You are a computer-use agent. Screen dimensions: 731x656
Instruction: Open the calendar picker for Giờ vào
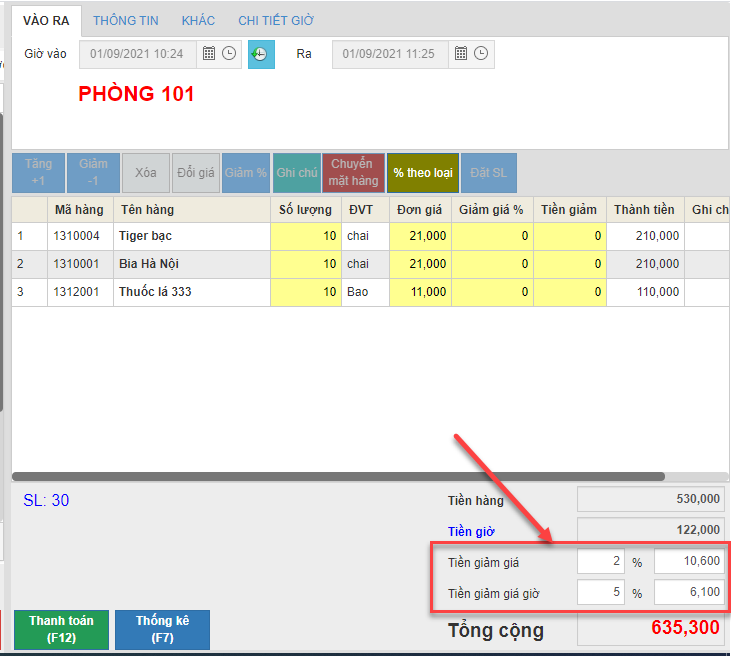coord(209,54)
